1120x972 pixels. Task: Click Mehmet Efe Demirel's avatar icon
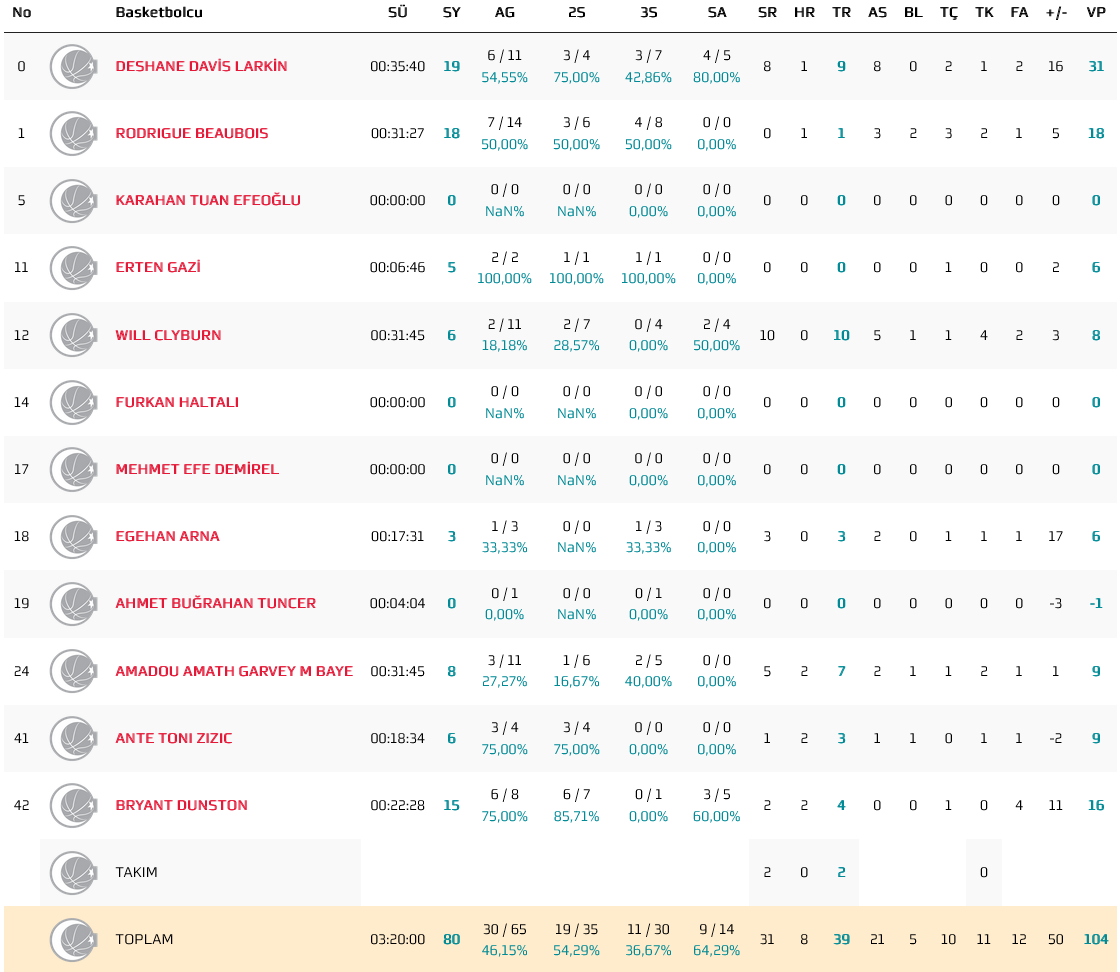coord(74,469)
